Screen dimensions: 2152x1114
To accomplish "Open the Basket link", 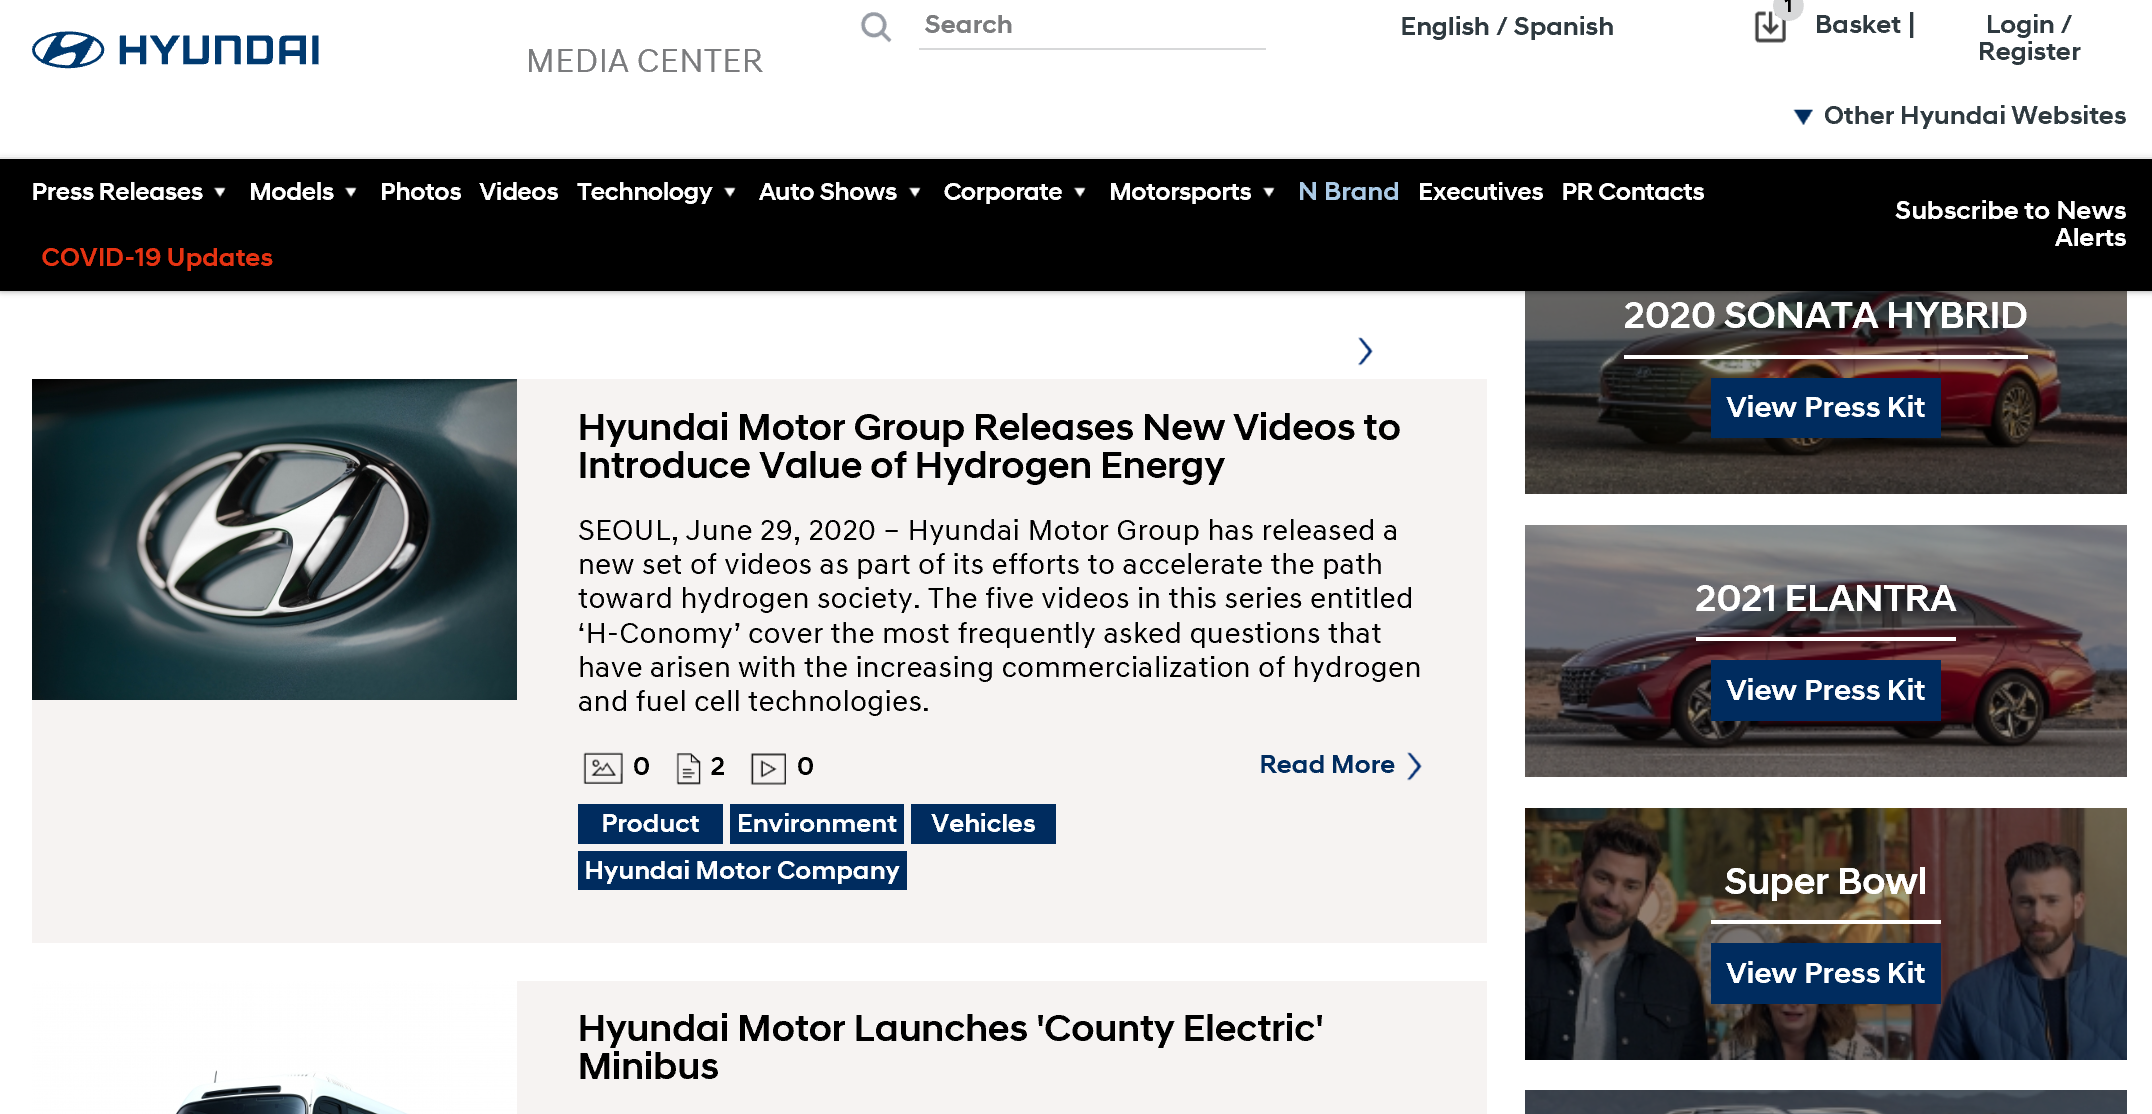I will point(1858,25).
